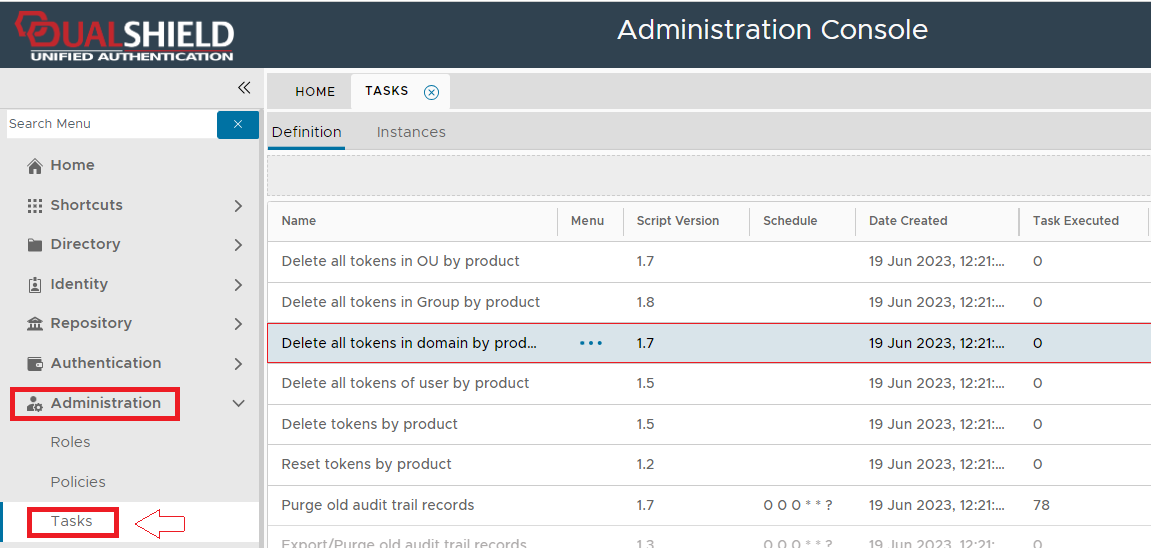Select the Purge old audit trail records row
This screenshot has height=548, width=1151.
click(x=378, y=505)
